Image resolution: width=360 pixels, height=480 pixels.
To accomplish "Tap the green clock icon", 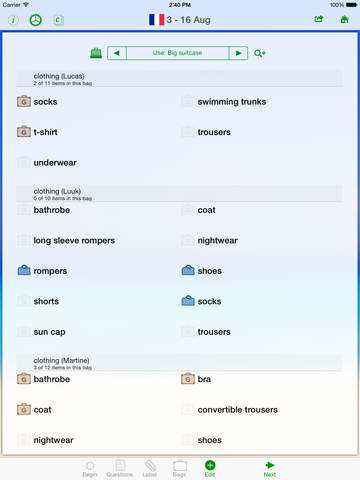I will 36,20.
